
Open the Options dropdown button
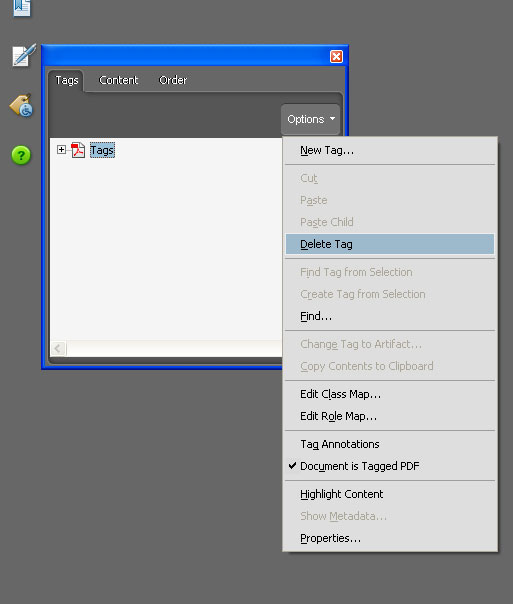click(x=311, y=119)
